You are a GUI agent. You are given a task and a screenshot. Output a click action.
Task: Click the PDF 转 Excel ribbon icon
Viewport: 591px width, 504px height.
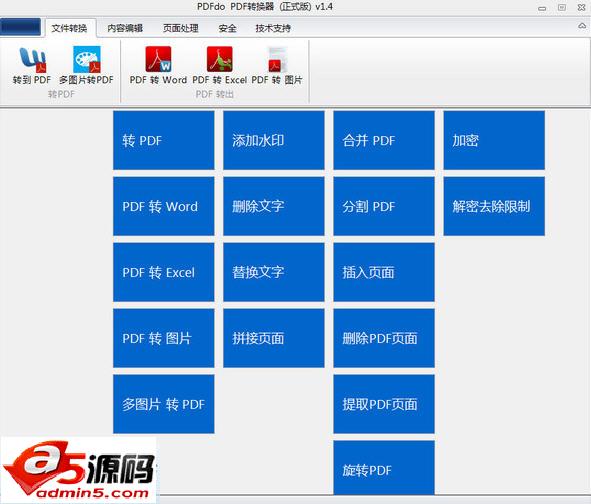point(220,66)
